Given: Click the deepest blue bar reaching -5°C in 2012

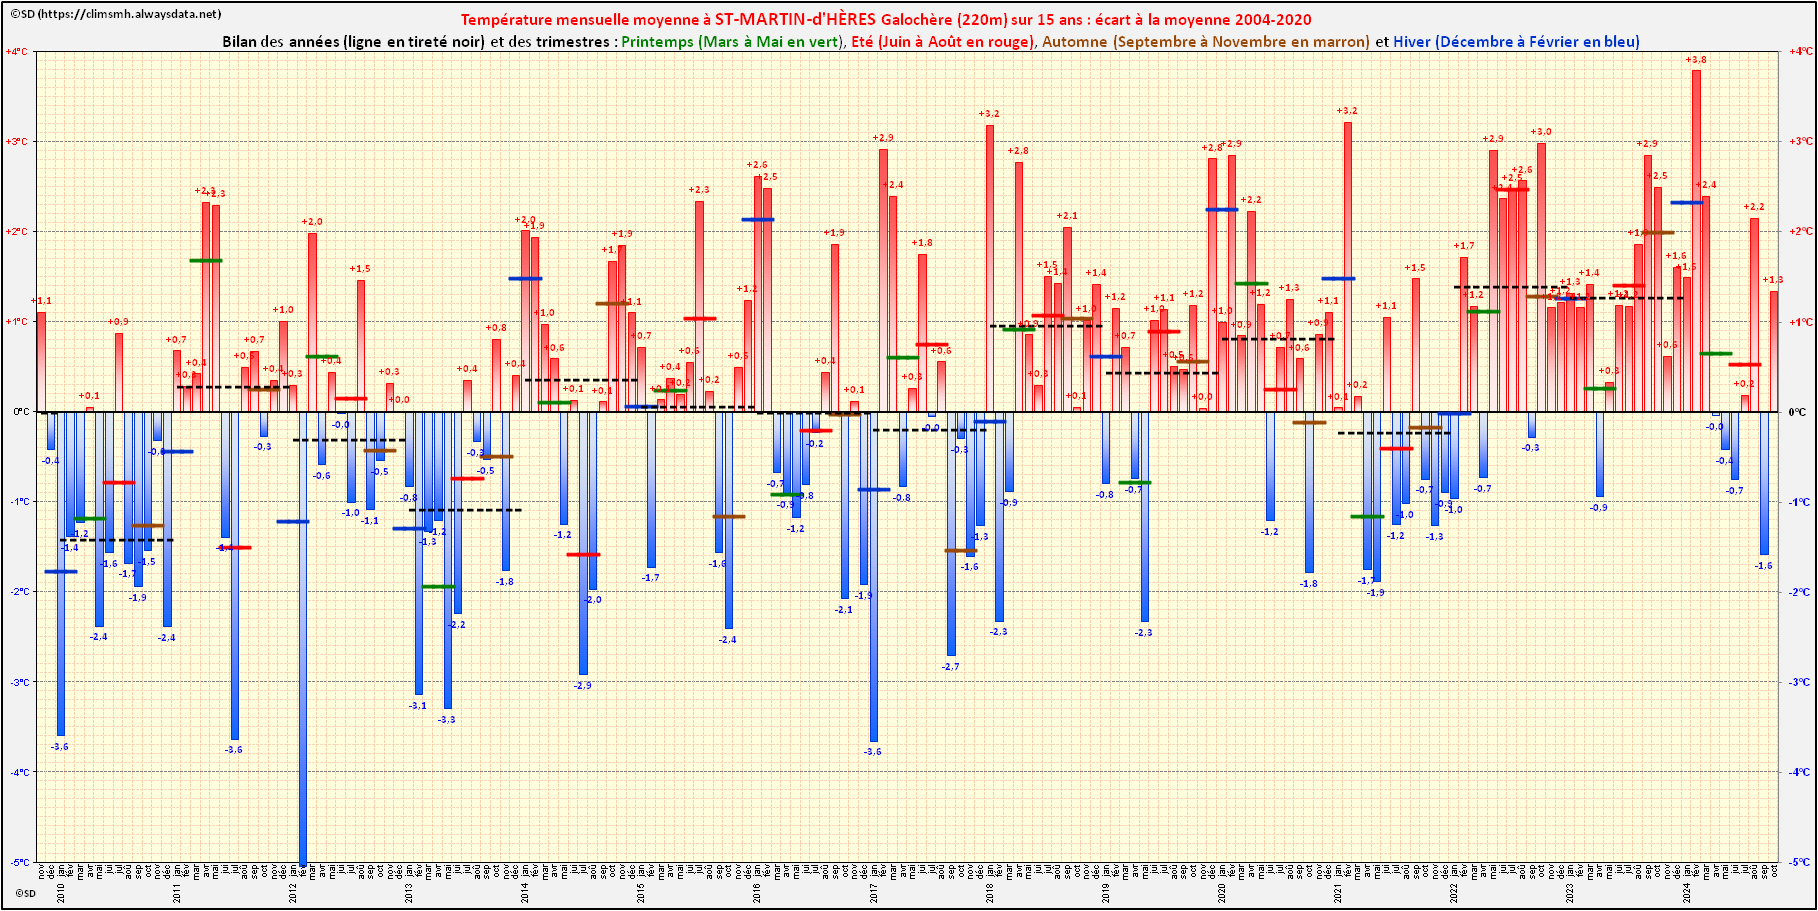Looking at the screenshot, I should (303, 640).
